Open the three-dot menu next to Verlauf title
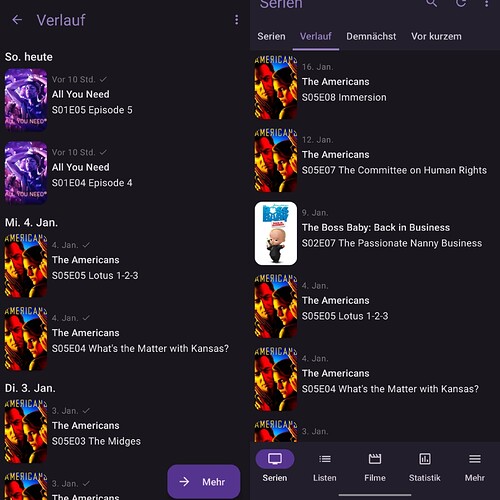 tap(236, 20)
